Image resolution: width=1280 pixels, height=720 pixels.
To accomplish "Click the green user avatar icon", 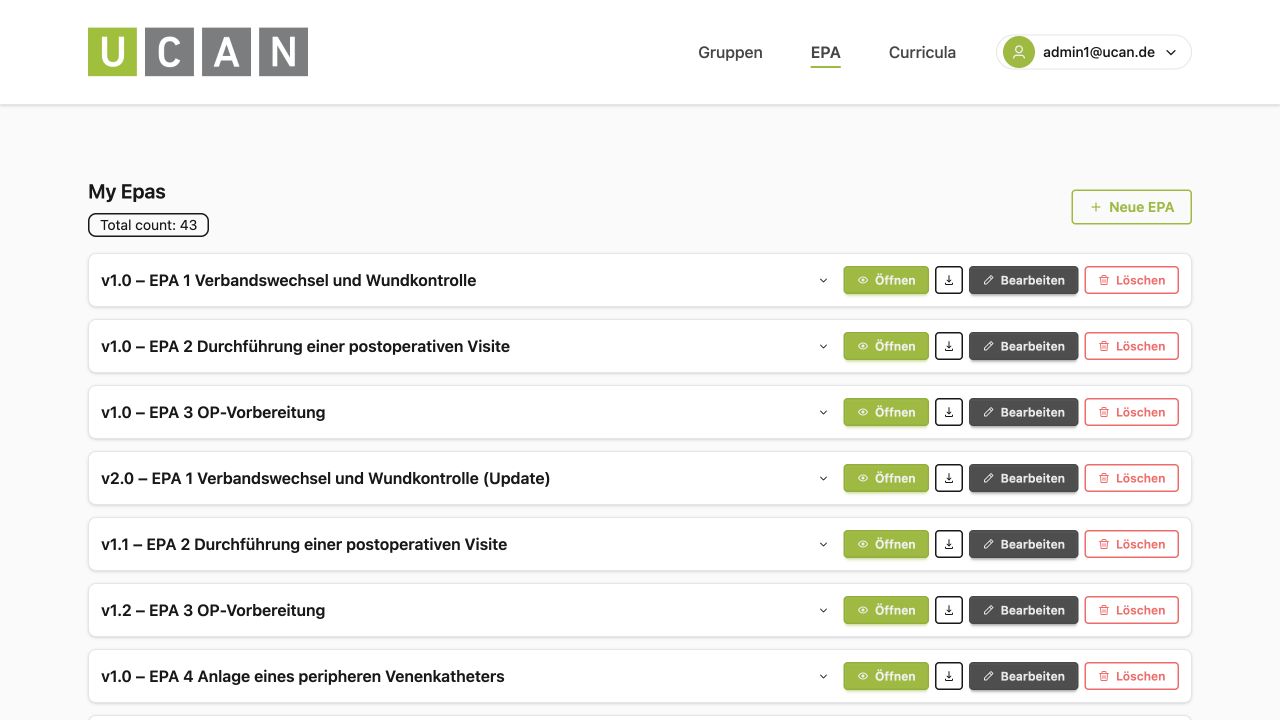I will tap(1019, 52).
